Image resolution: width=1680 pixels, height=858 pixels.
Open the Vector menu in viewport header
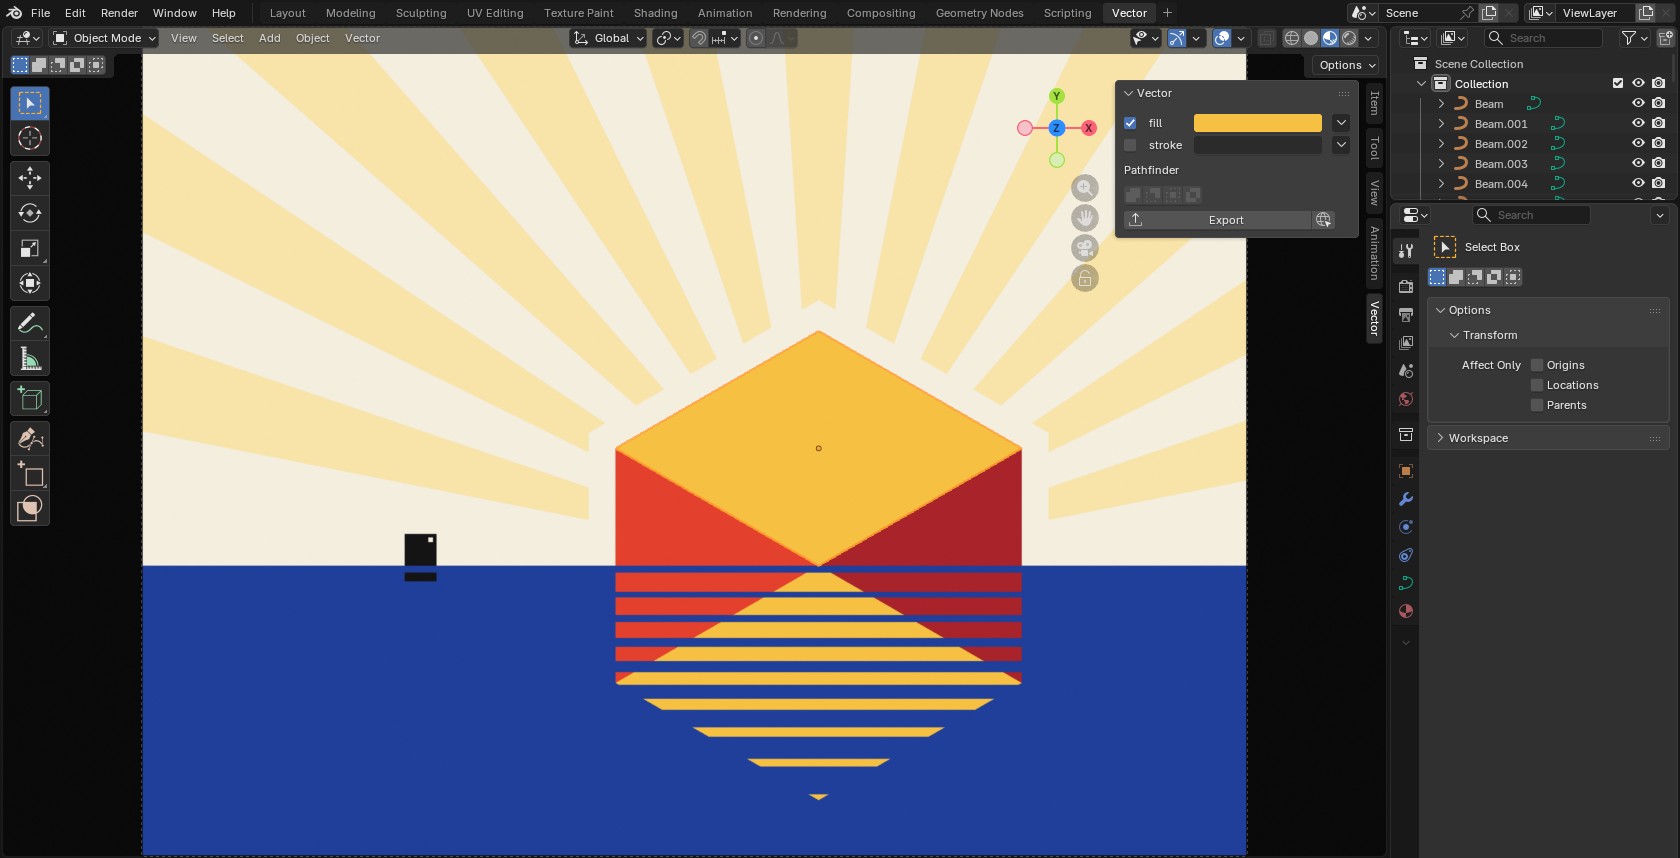pyautogui.click(x=362, y=38)
